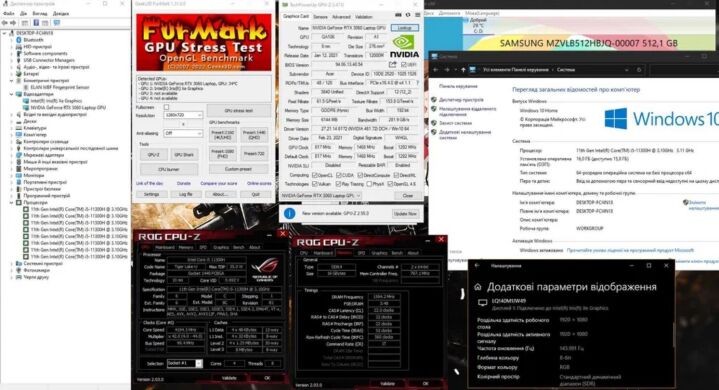This screenshot has height=390, width=719.
Task: Click the back arrow in Device Manager toolbar
Action: click(5, 23)
